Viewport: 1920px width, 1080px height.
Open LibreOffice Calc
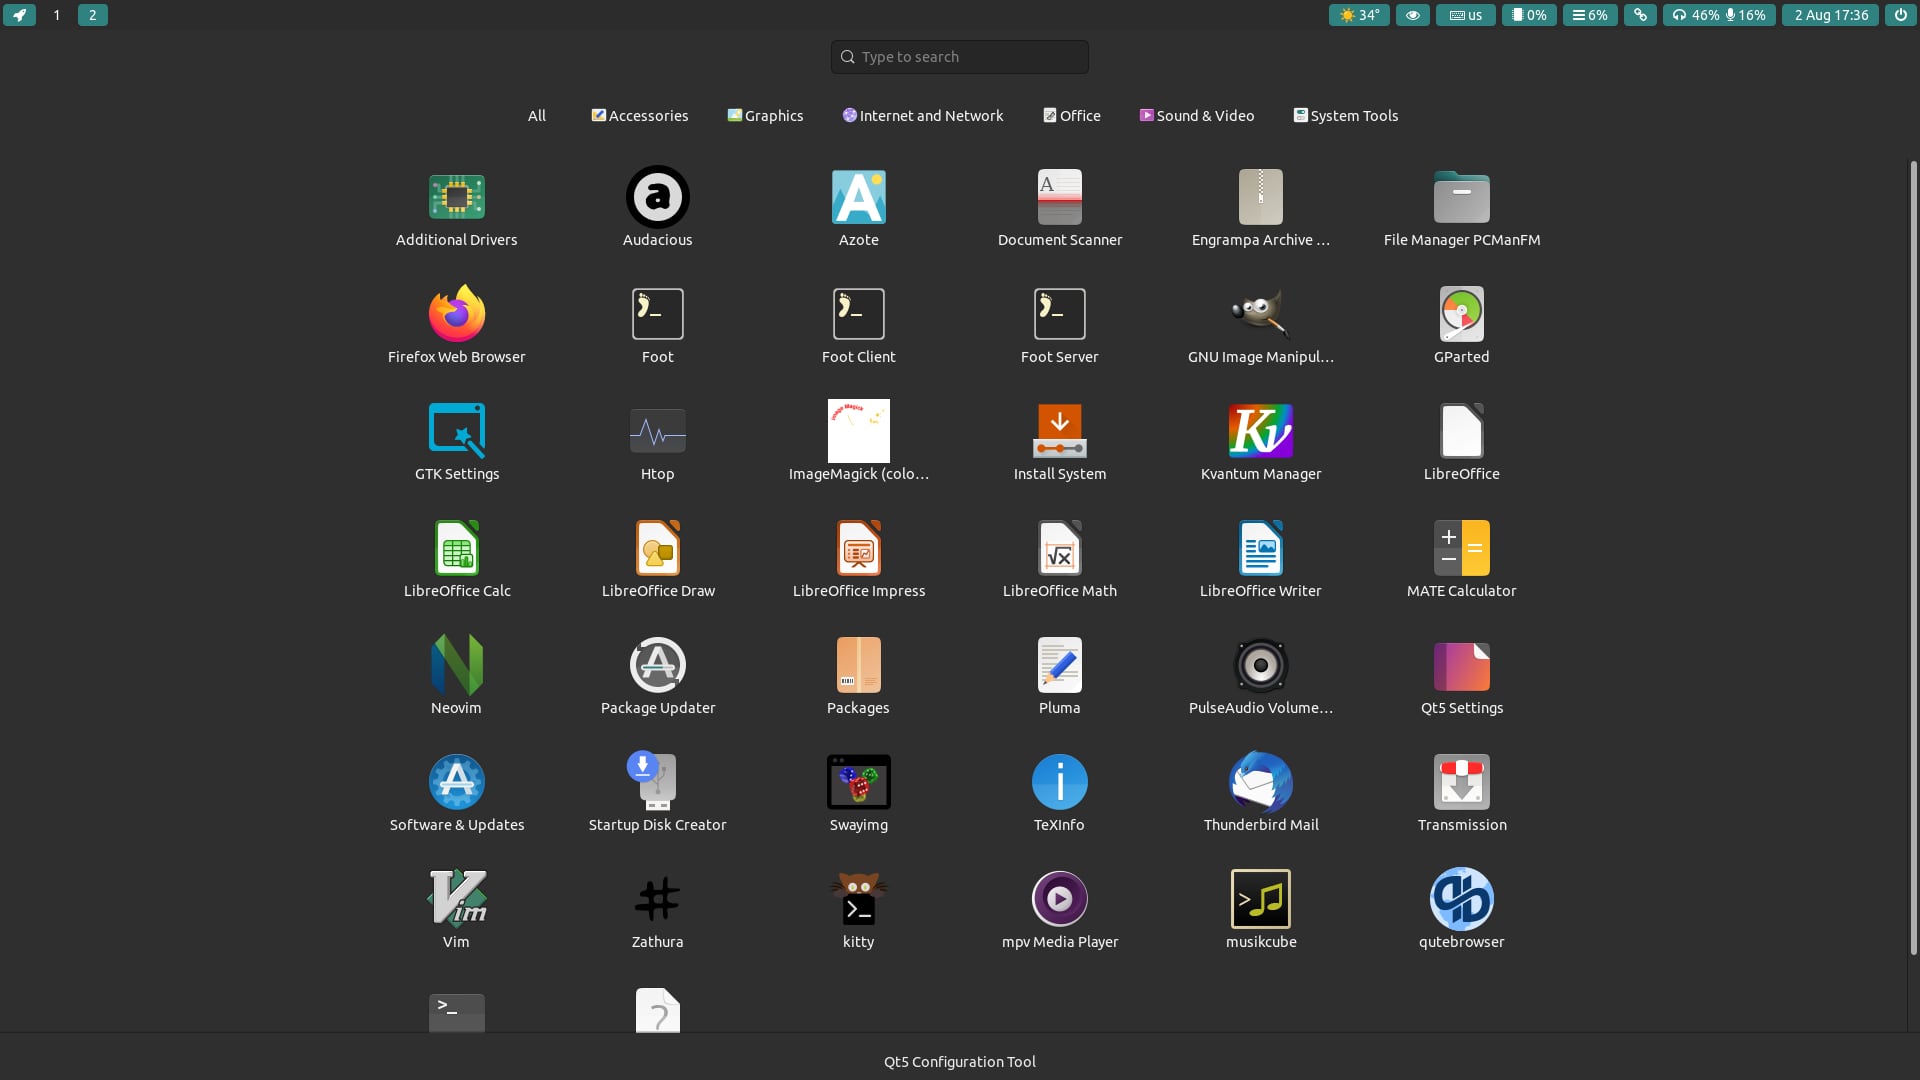[x=457, y=559]
